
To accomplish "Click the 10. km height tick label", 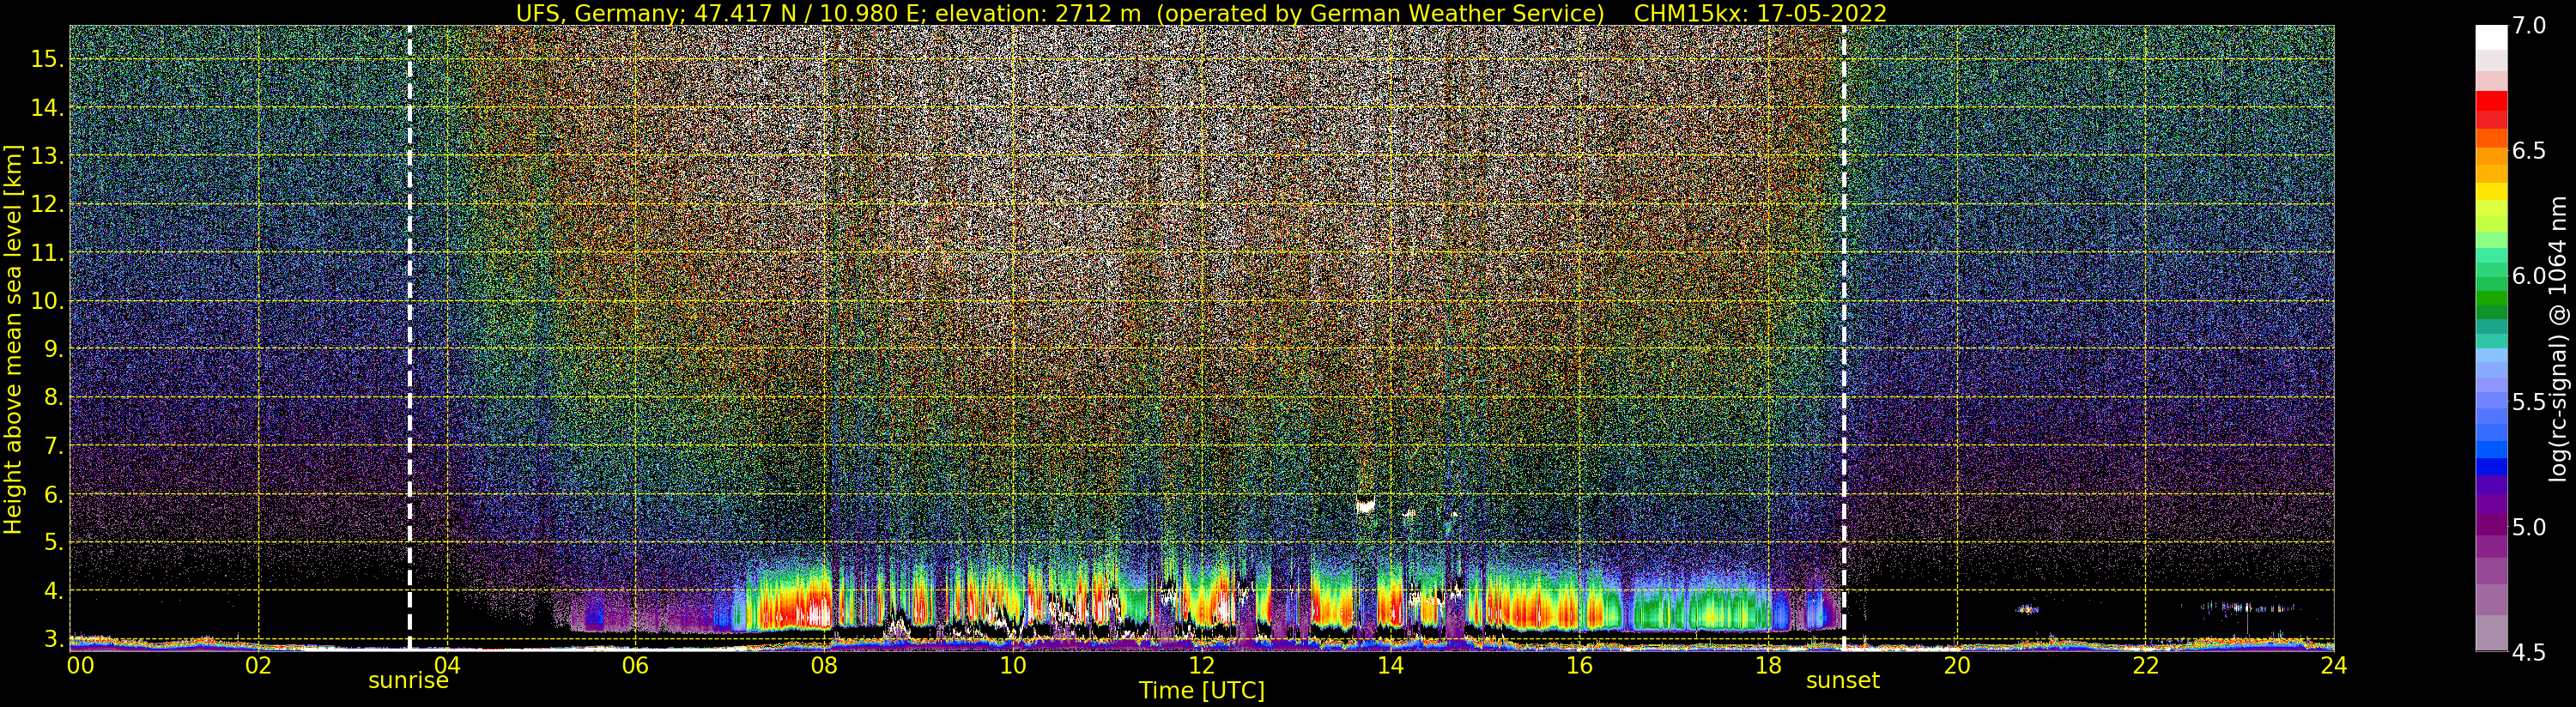I will coord(47,301).
